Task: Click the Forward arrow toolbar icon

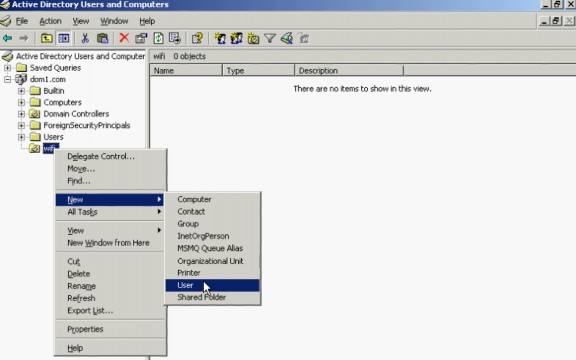Action: click(24, 38)
